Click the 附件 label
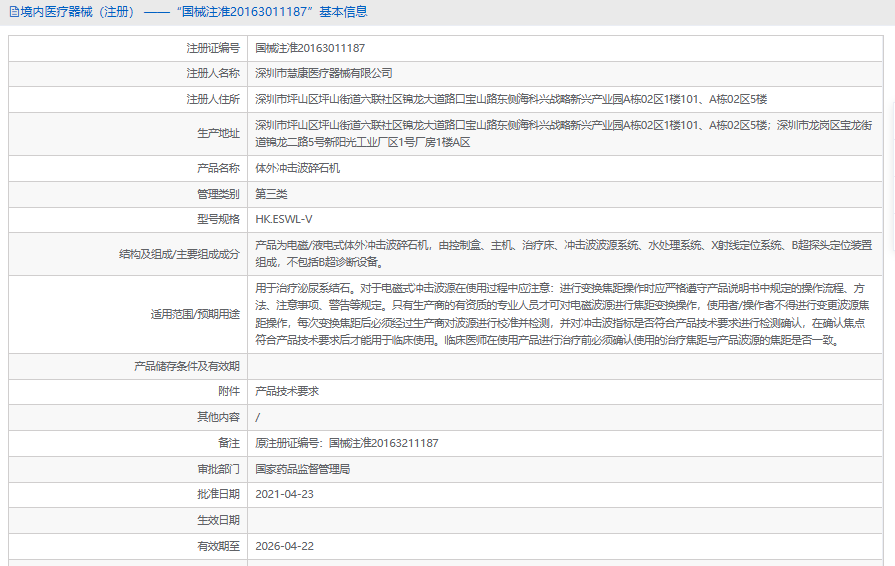The width and height of the screenshot is (895, 566). (x=229, y=391)
